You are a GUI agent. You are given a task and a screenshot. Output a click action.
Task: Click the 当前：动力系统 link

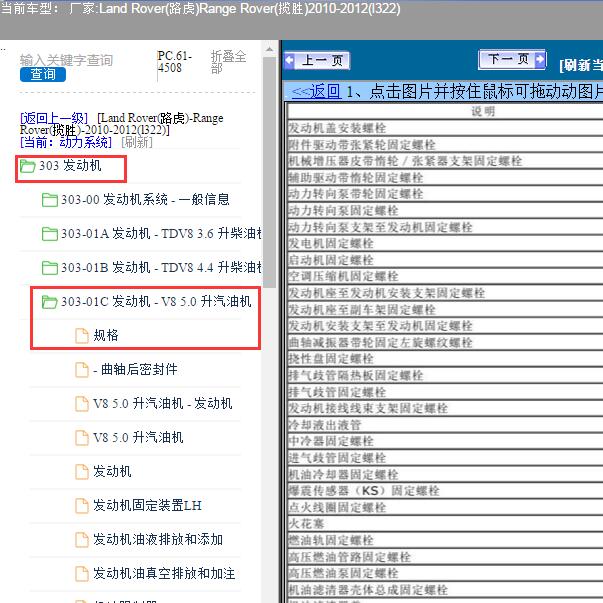pos(66,142)
